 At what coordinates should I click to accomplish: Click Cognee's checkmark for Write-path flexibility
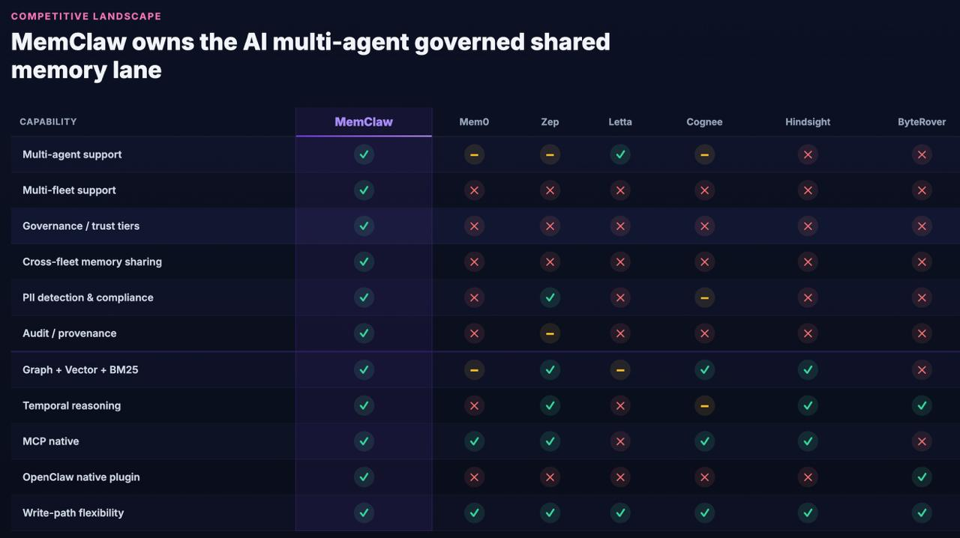click(x=704, y=513)
